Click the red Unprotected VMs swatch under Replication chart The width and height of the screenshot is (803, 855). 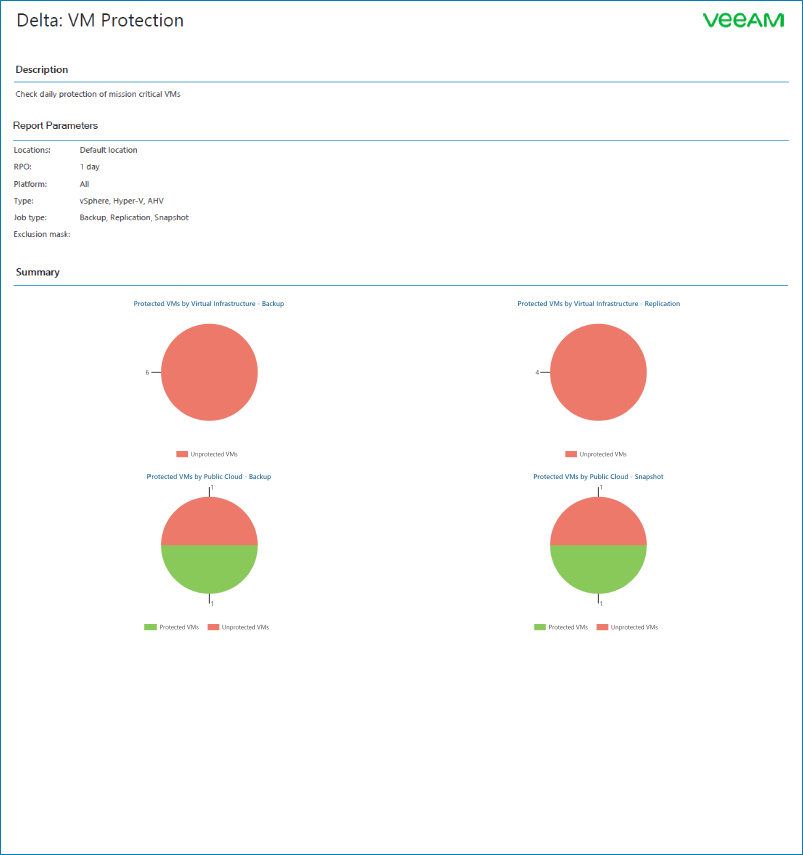[x=571, y=454]
